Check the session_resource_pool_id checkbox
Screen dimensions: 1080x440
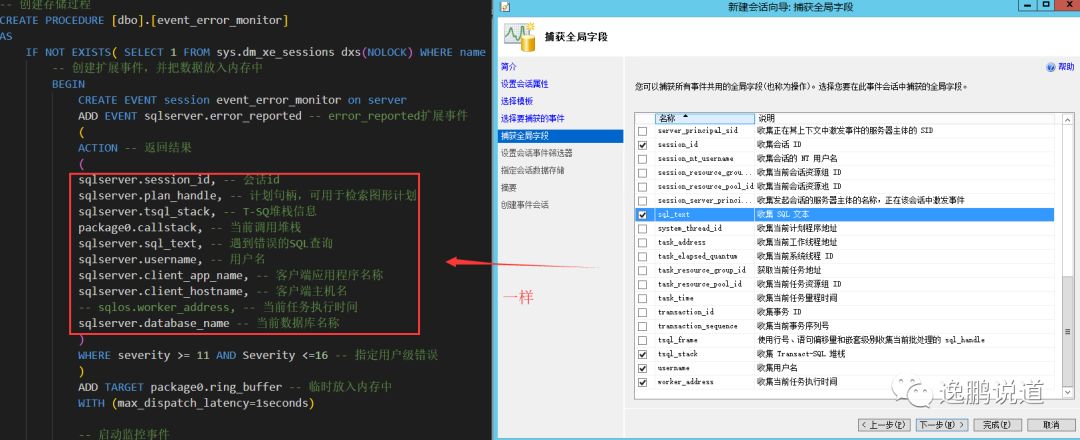pyautogui.click(x=643, y=187)
